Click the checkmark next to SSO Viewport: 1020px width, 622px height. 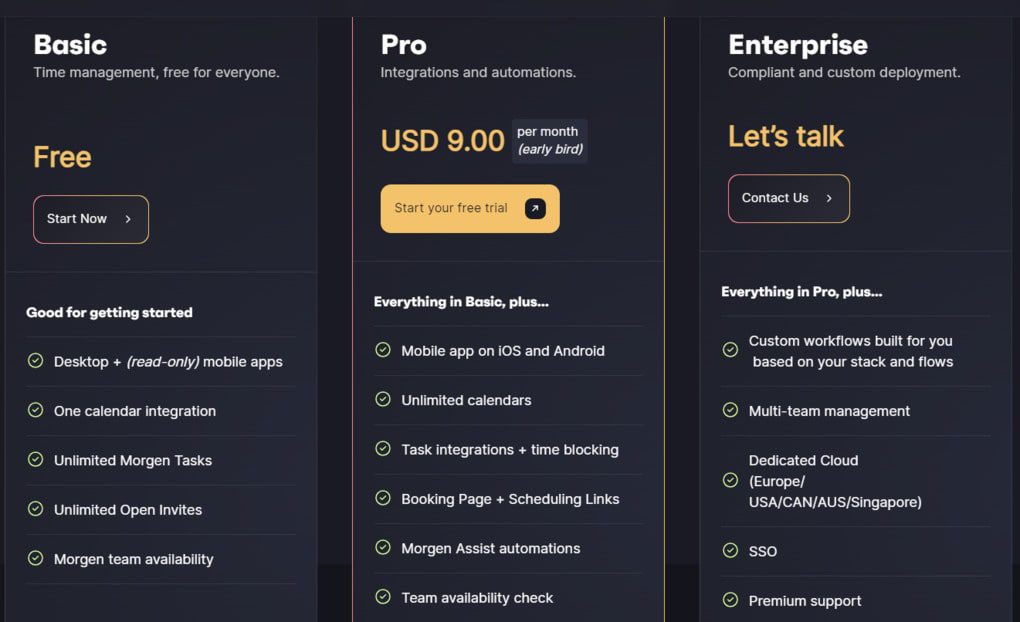click(729, 551)
